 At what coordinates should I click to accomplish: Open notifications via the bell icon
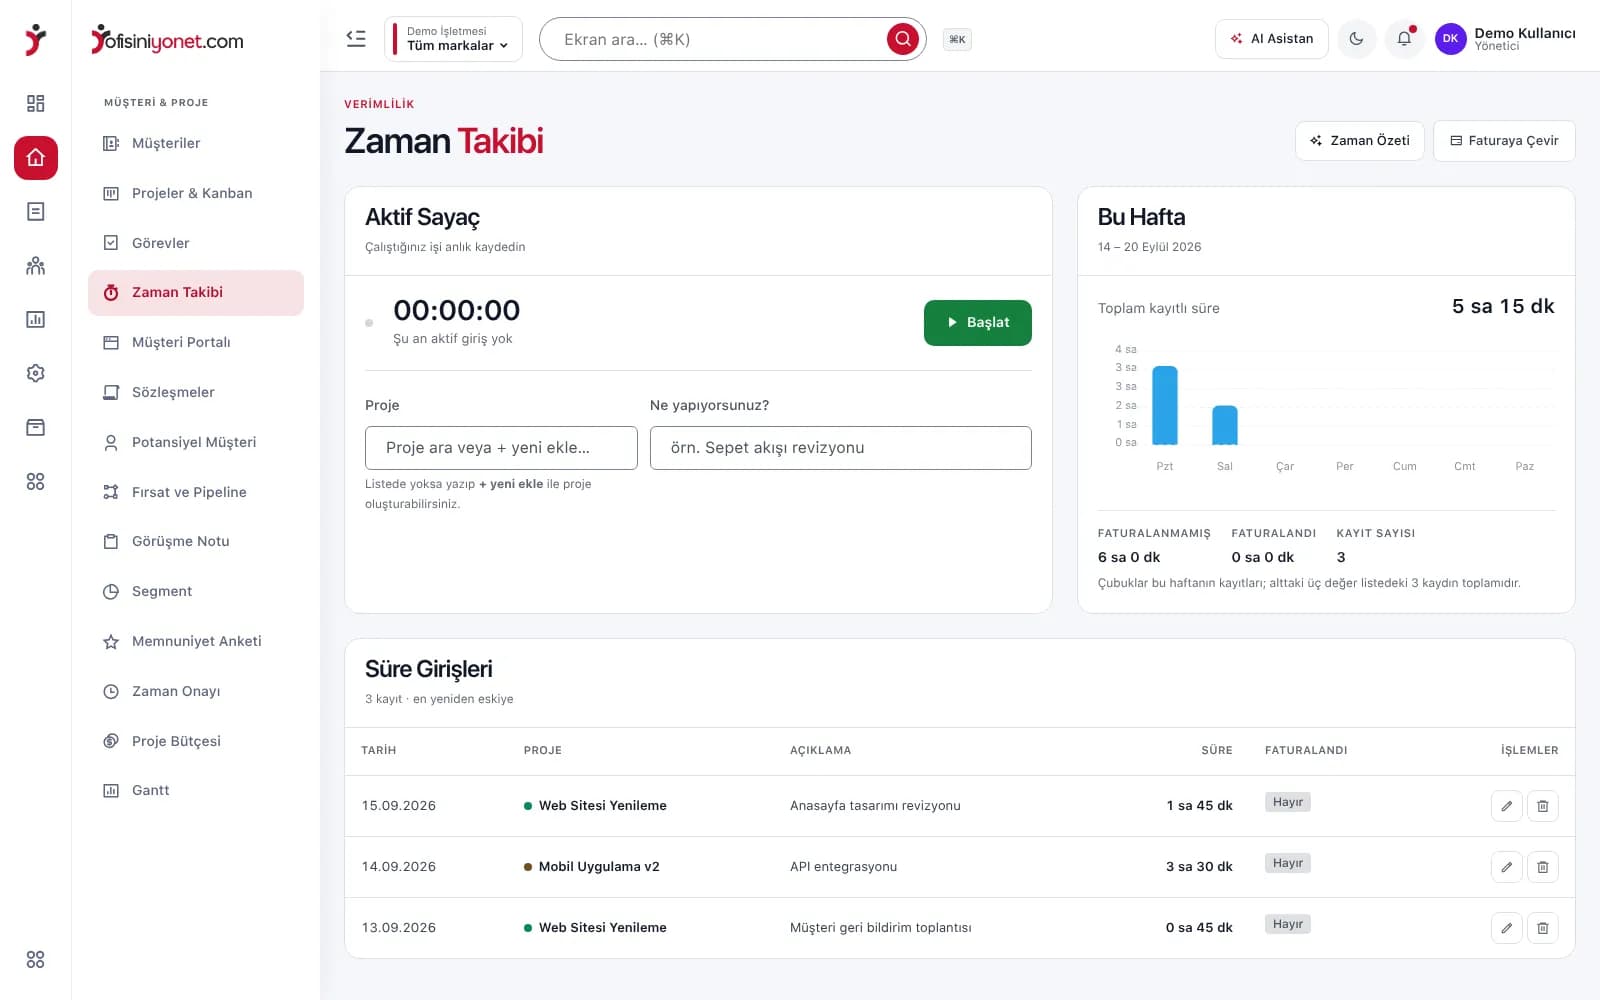coord(1404,39)
